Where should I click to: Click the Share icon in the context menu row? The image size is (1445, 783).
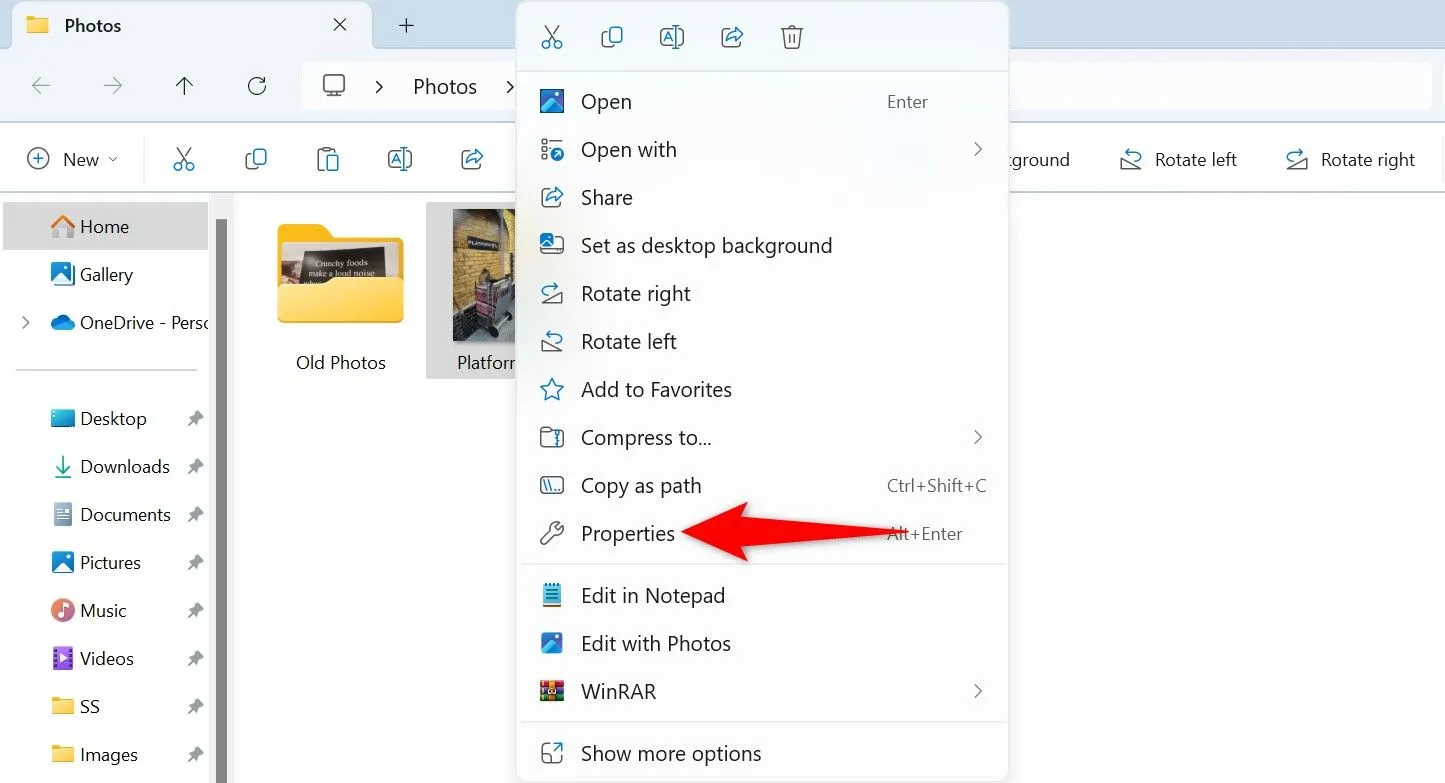pyautogui.click(x=731, y=37)
